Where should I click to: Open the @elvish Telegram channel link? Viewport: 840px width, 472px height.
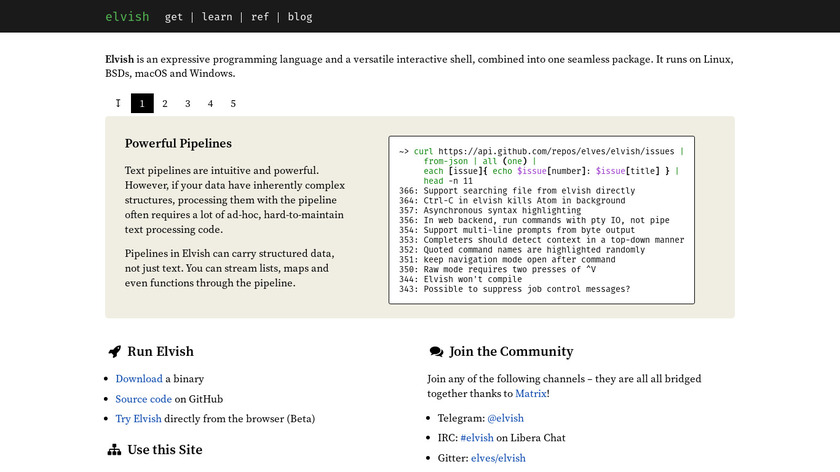tap(505, 418)
